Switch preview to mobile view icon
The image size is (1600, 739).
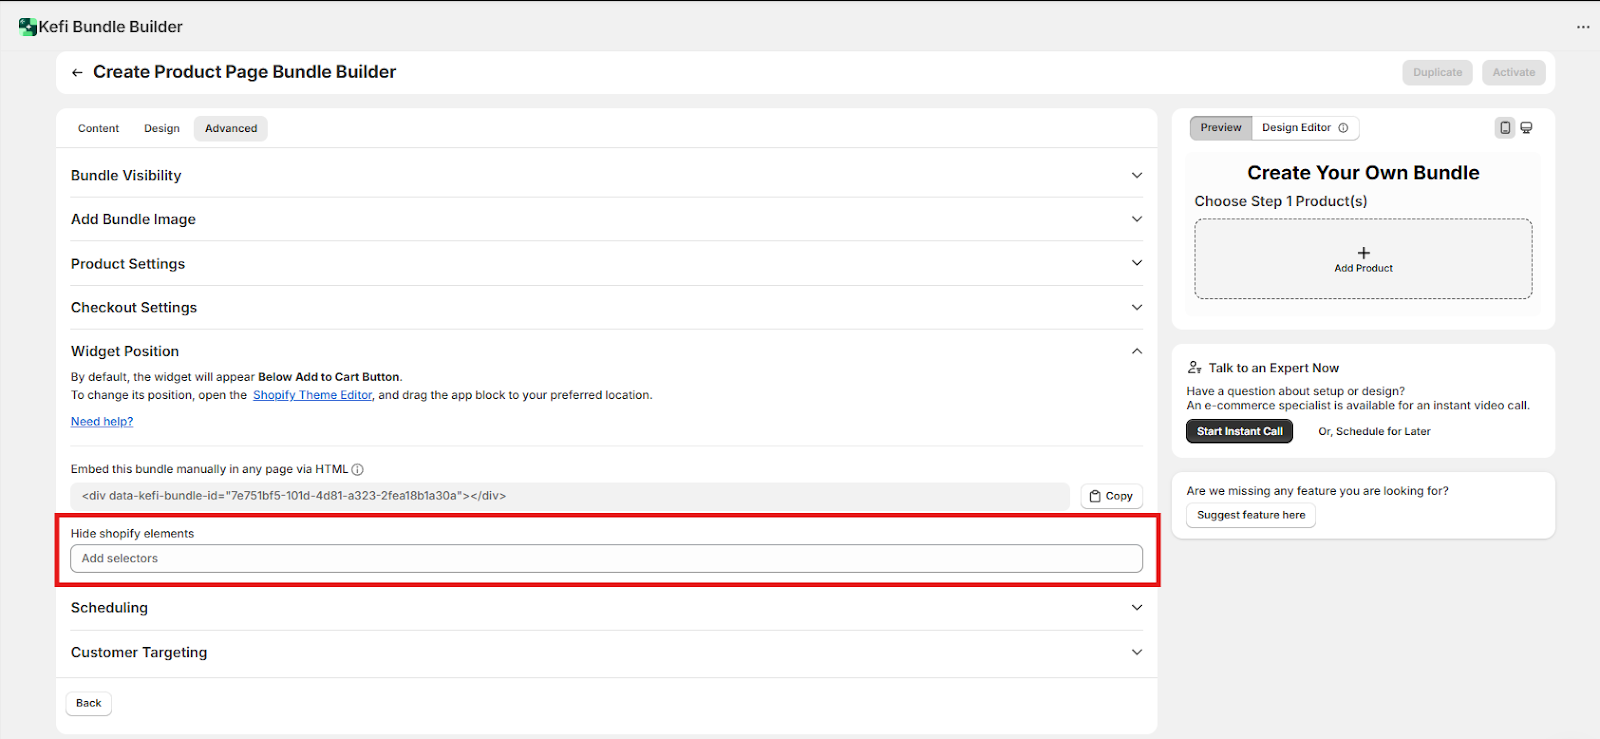pos(1505,128)
